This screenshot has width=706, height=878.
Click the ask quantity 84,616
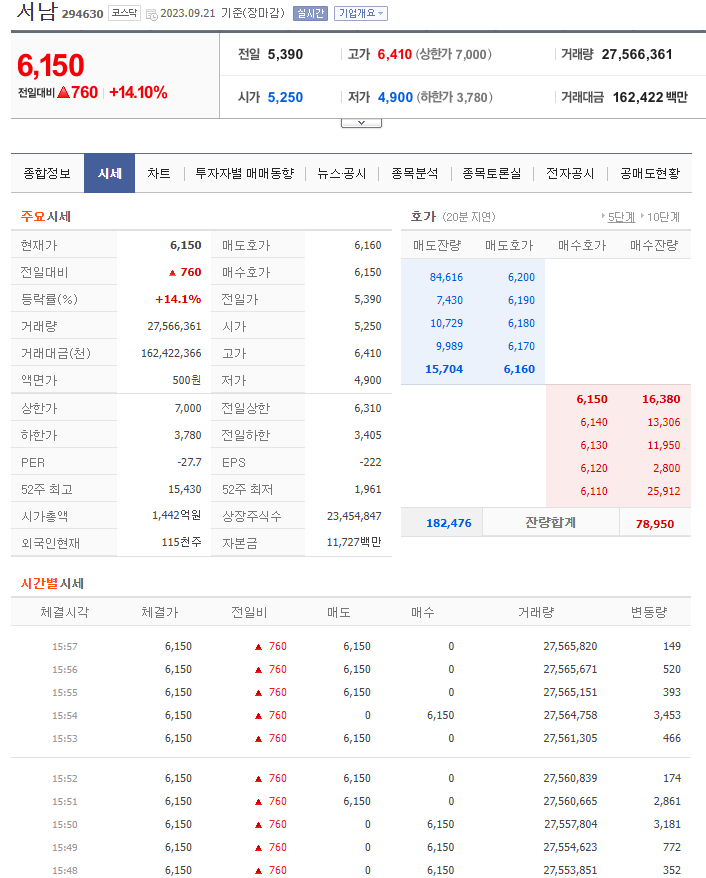tap(446, 277)
